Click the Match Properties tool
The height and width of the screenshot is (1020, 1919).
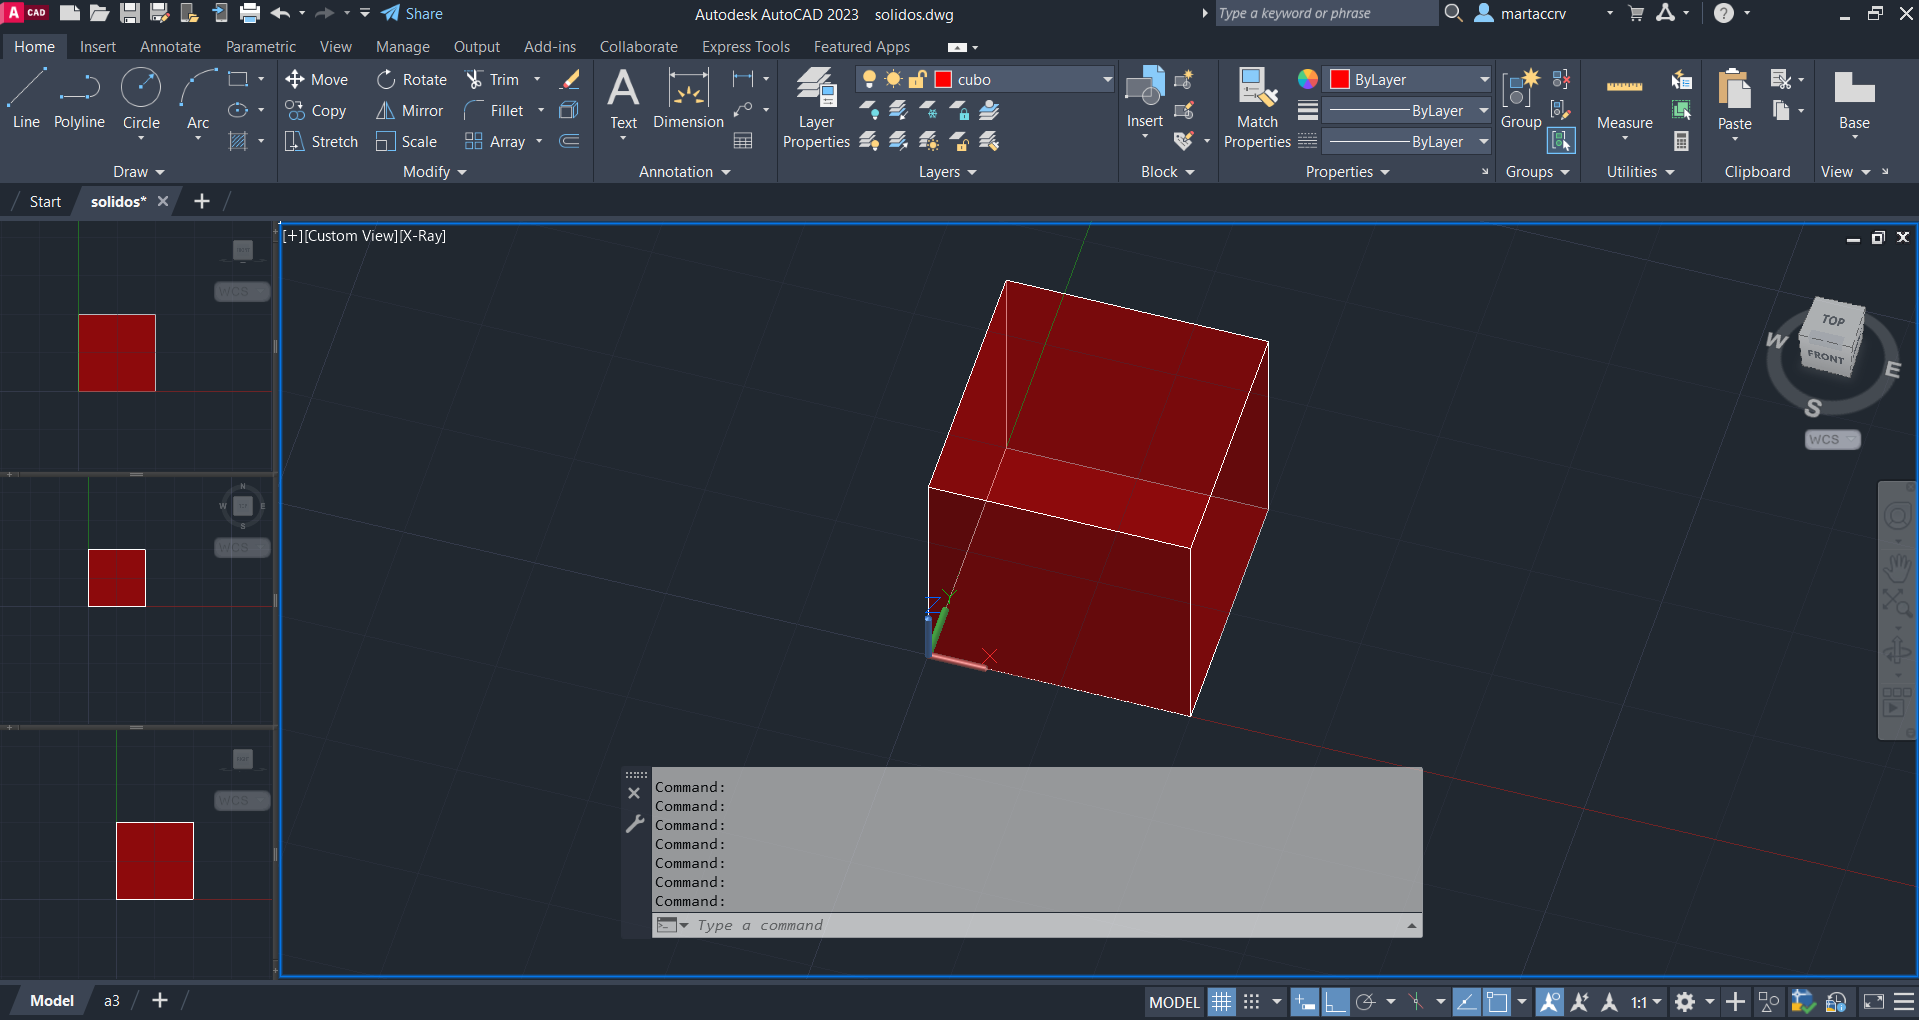point(1257,108)
